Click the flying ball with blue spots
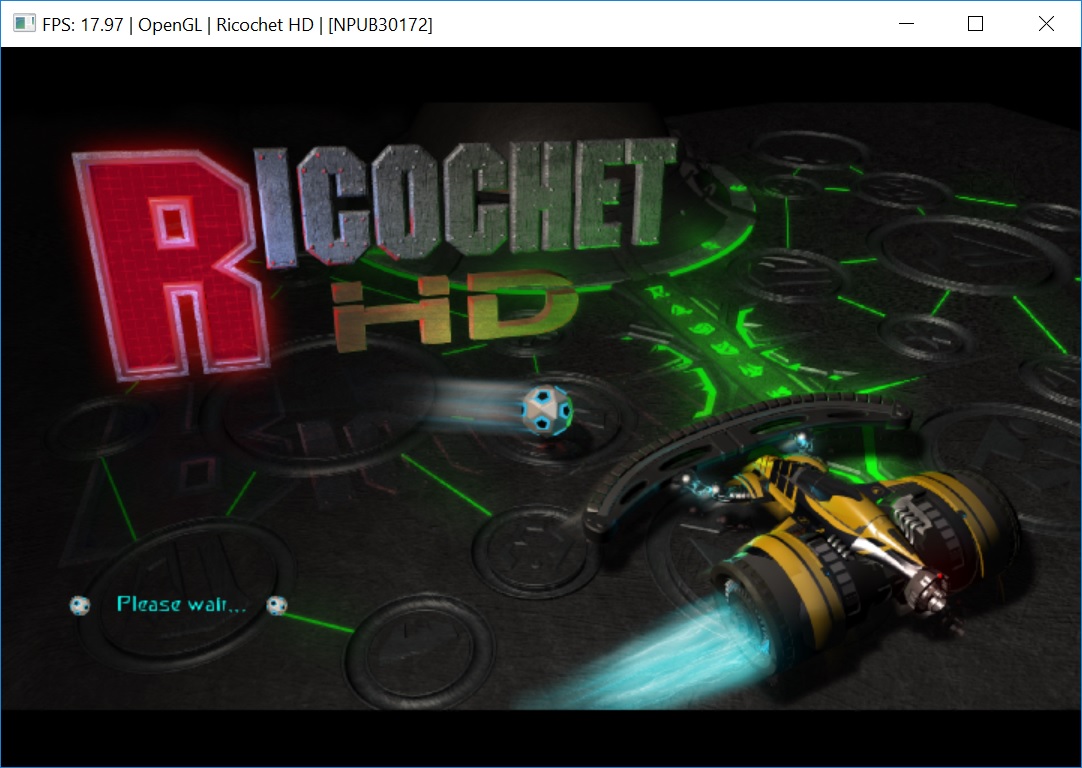The image size is (1082, 768). pyautogui.click(x=546, y=409)
